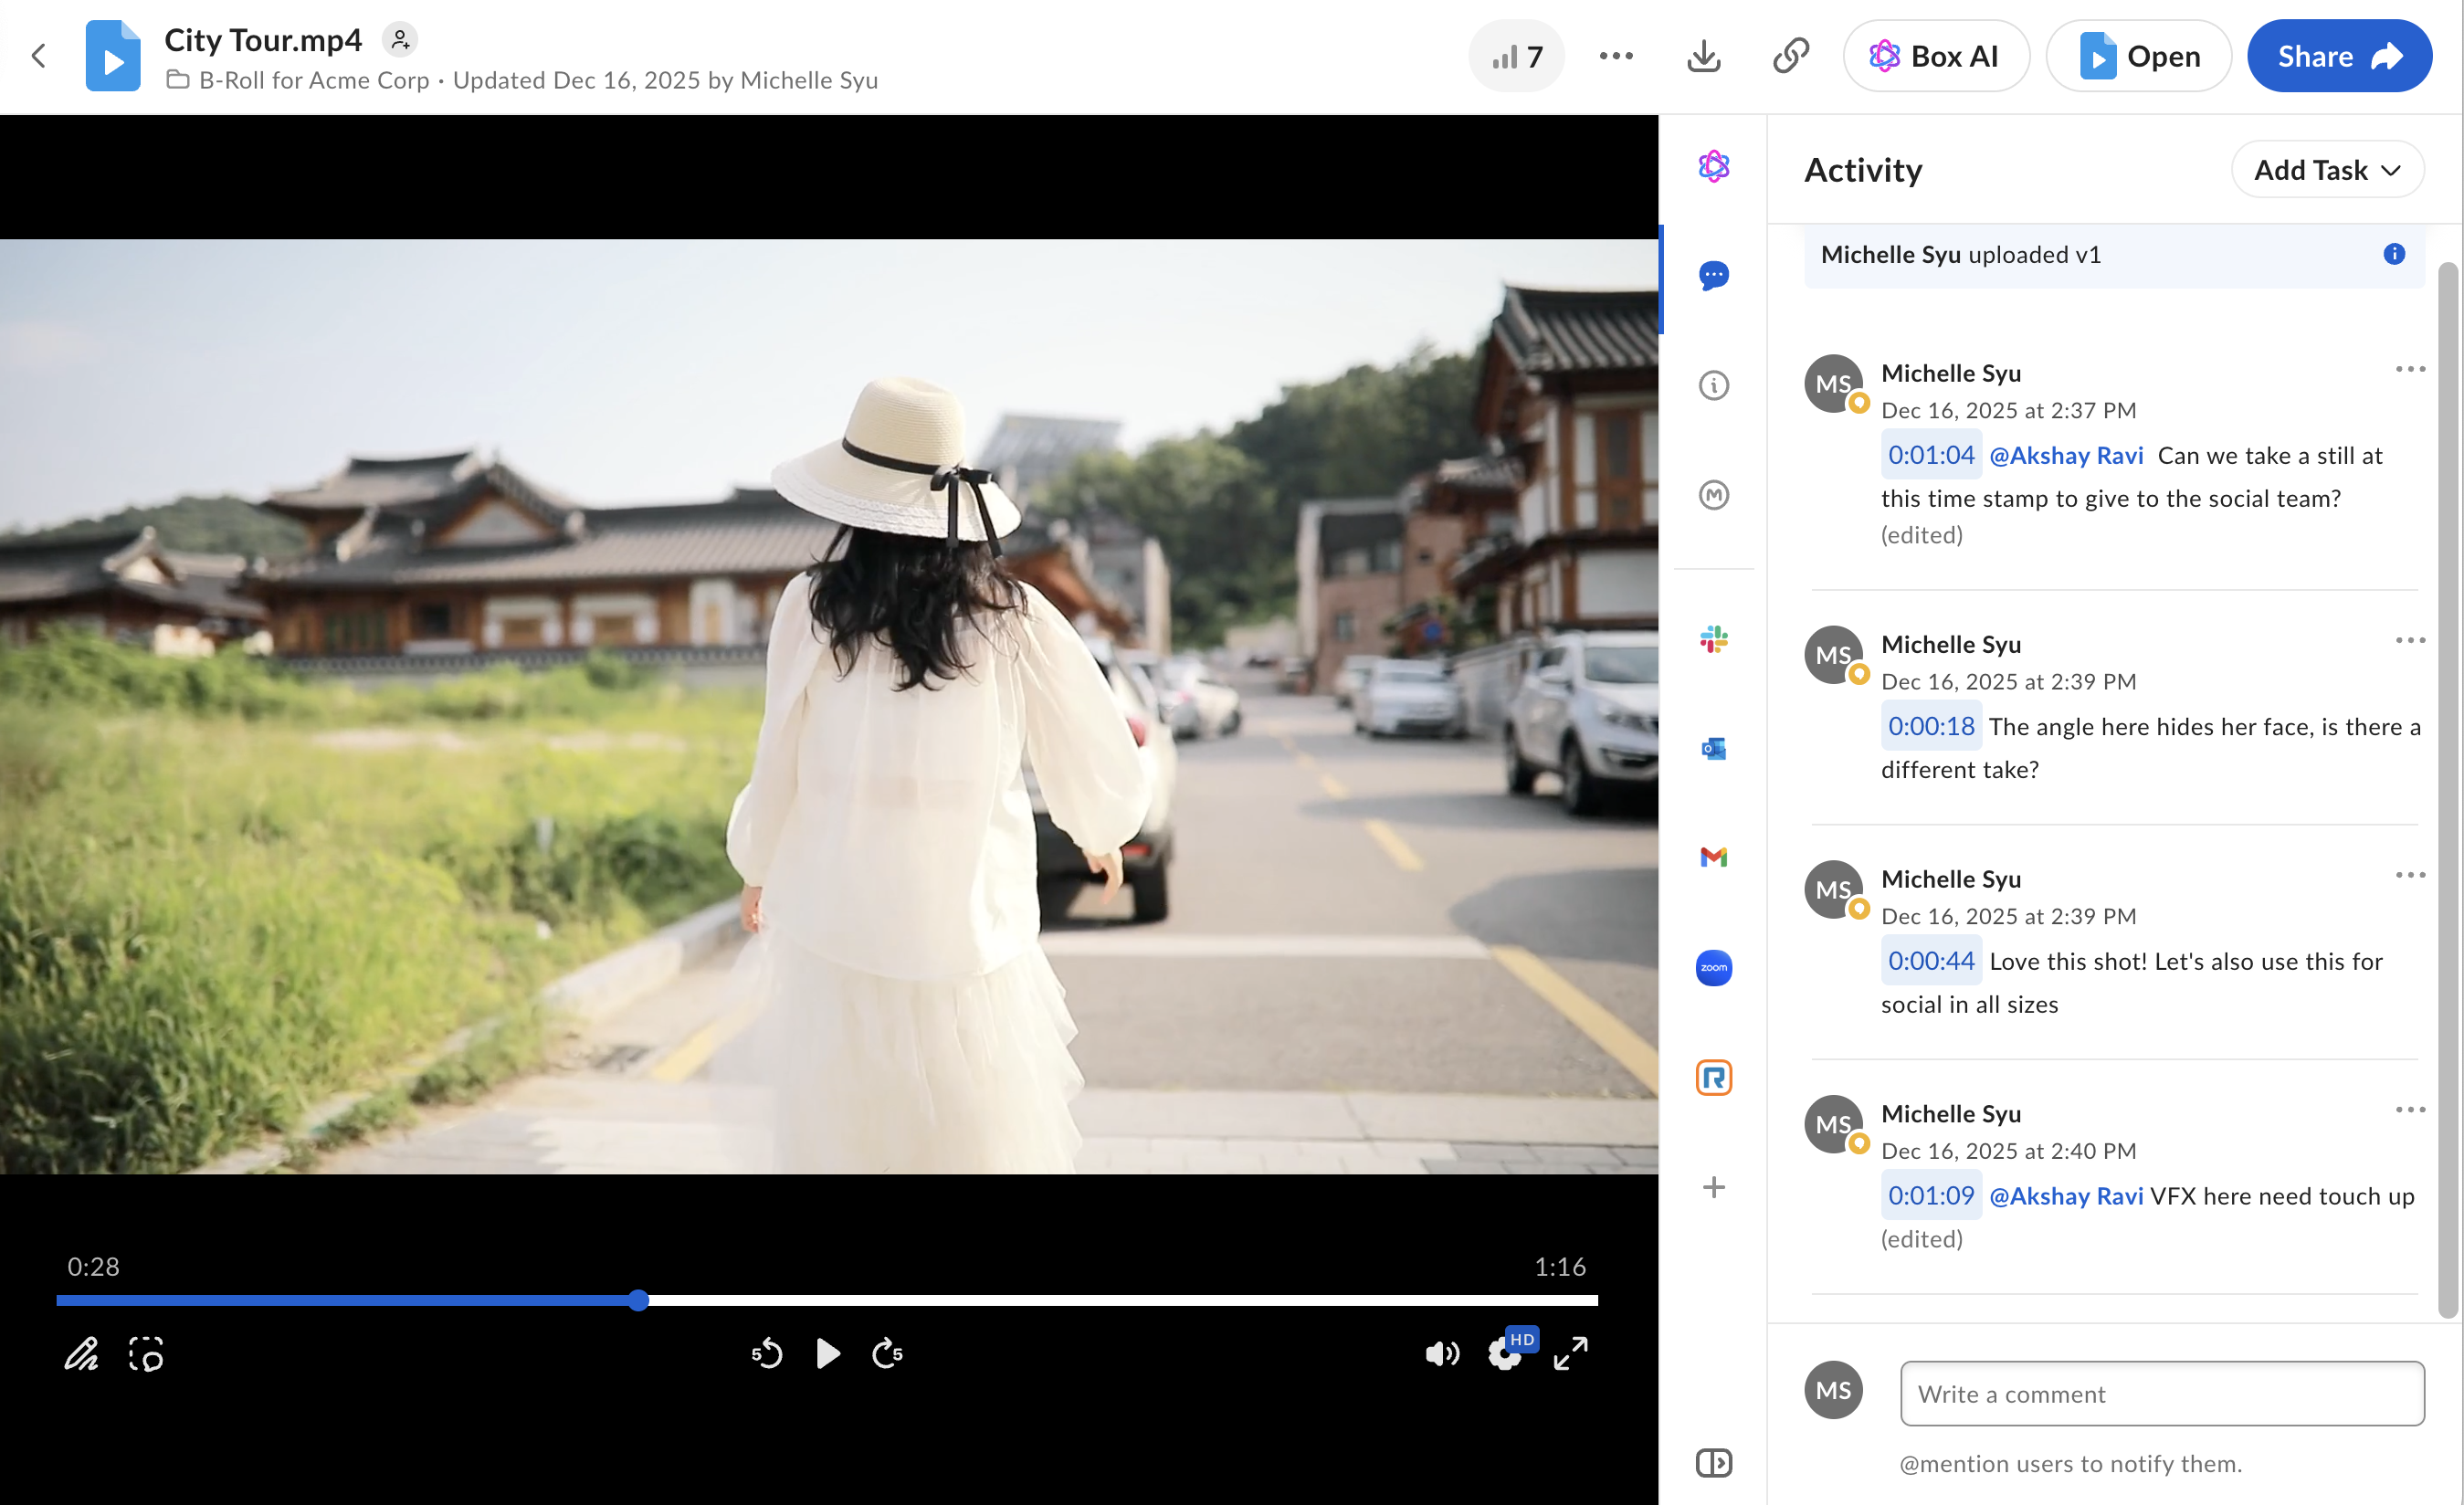
Task: Open the Activity comments sidebar tab
Action: coord(1713,275)
